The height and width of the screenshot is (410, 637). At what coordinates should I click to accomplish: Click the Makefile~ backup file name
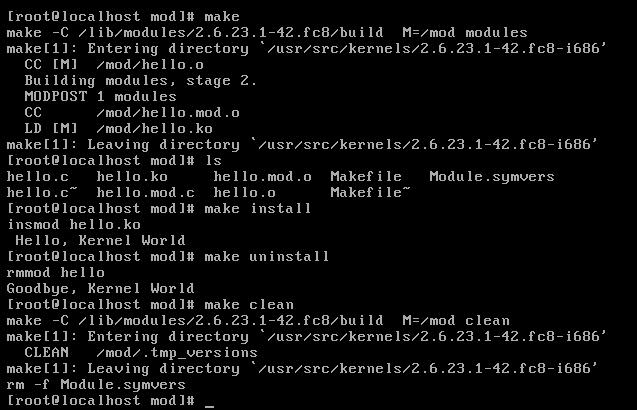click(370, 193)
